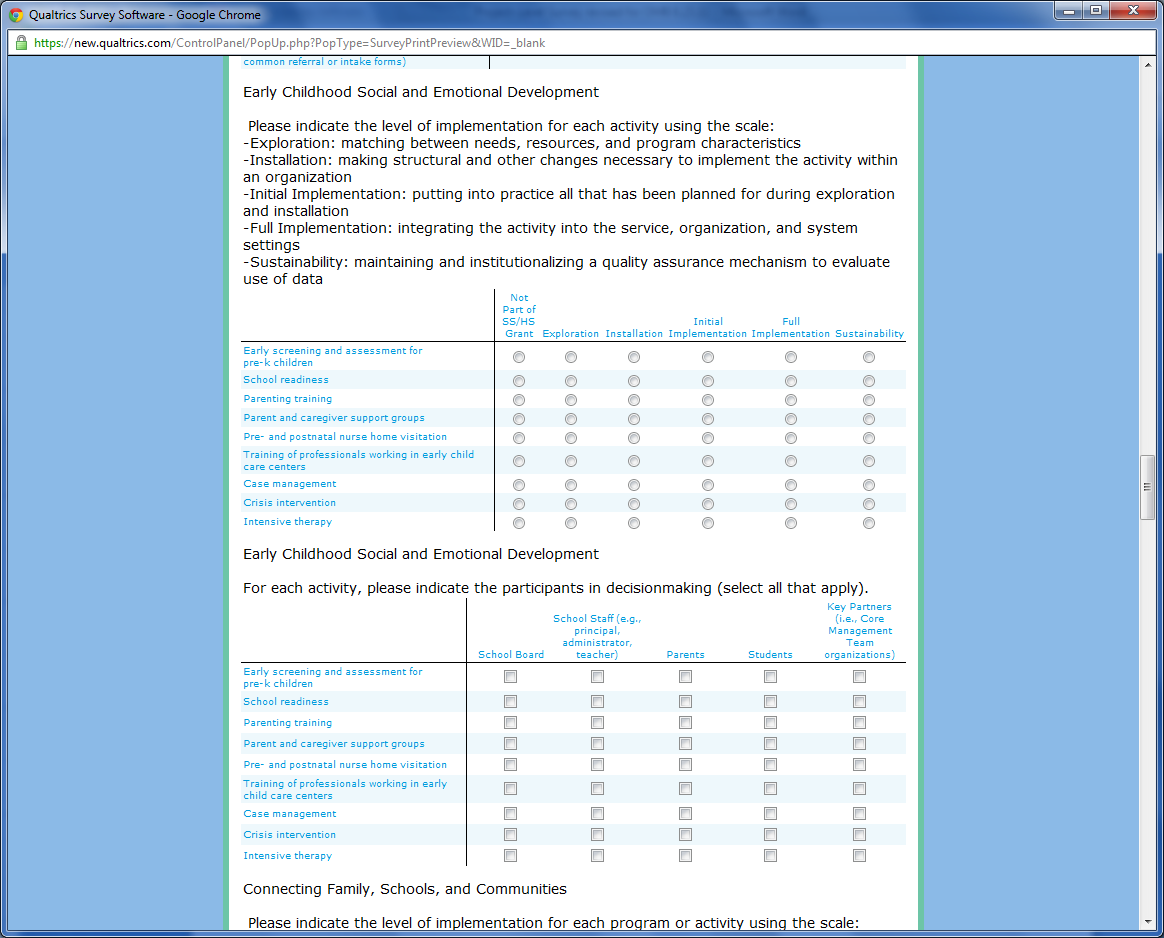
Task: Select Exploration for School readiness
Action: (571, 381)
